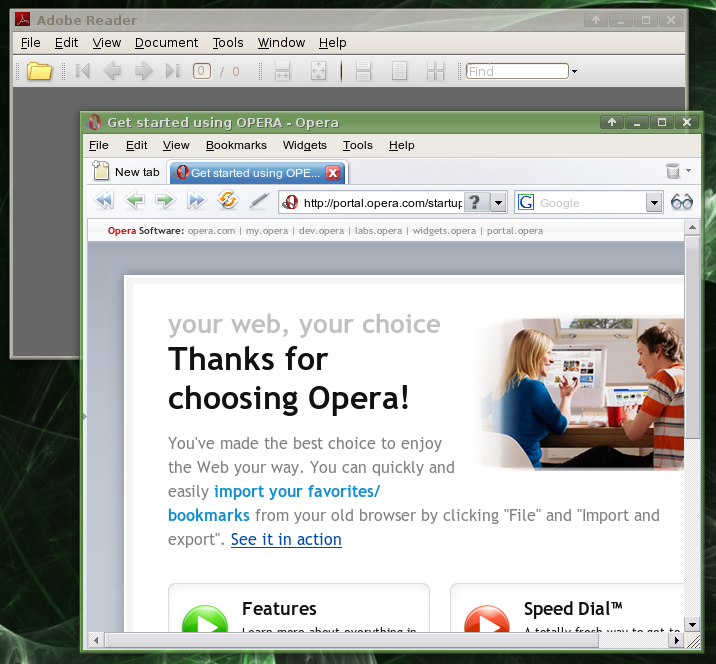Go to first page in Adobe Reader
Viewport: 716px width, 664px height.
(83, 71)
